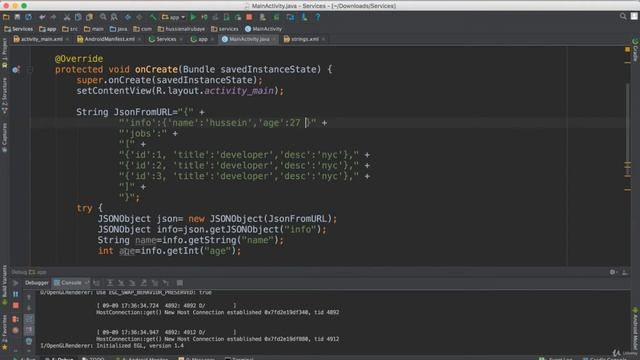
Task: Click the Step Over debug icon
Action: [x=110, y=282]
